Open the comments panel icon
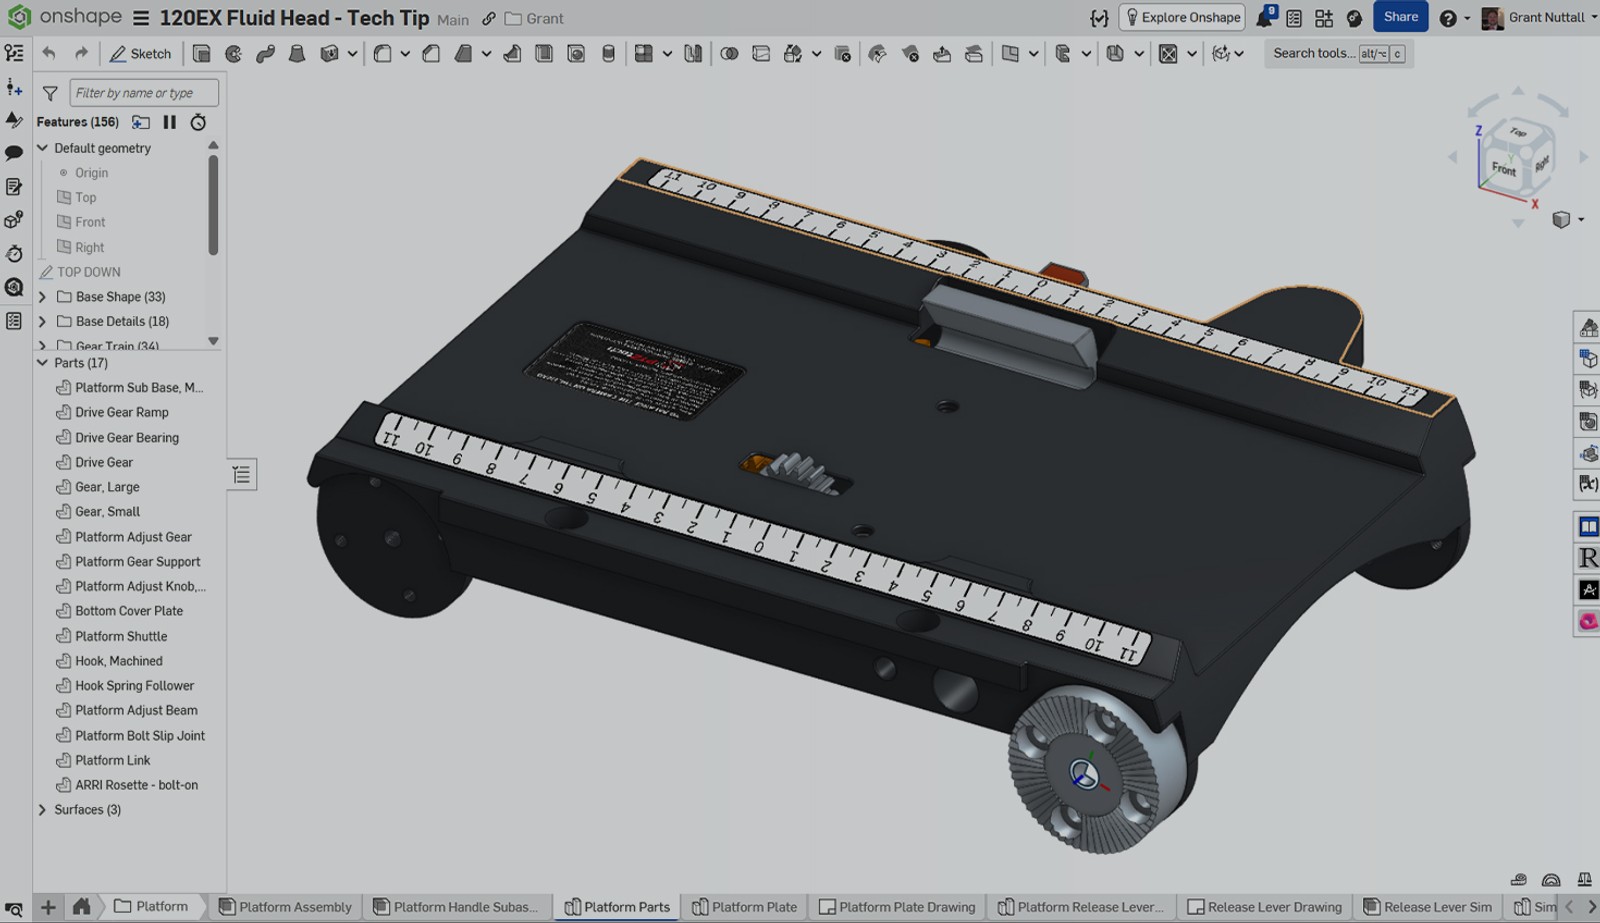Screen dimensions: 1600x923 14,153
